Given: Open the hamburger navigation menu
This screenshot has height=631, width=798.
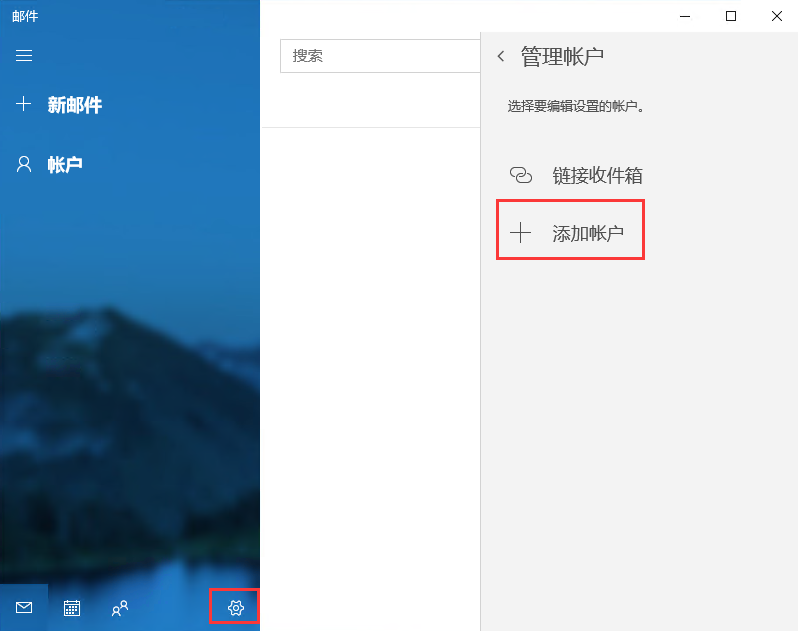Looking at the screenshot, I should 24,55.
